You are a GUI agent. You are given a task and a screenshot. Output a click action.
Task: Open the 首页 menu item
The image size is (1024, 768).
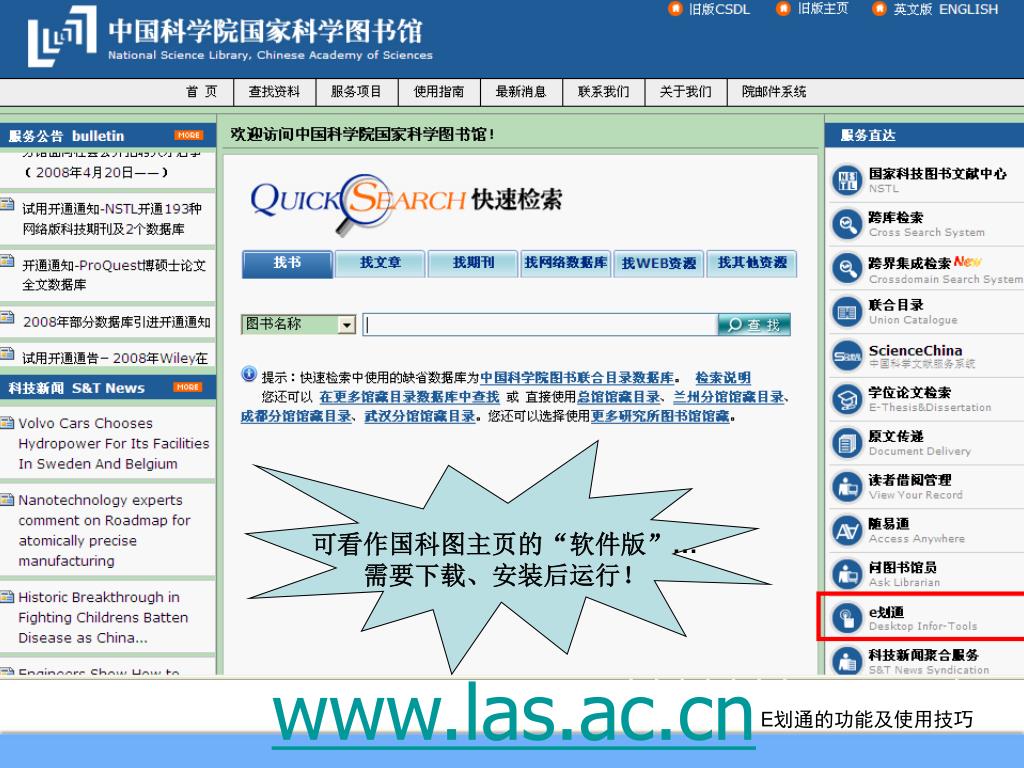(x=201, y=91)
